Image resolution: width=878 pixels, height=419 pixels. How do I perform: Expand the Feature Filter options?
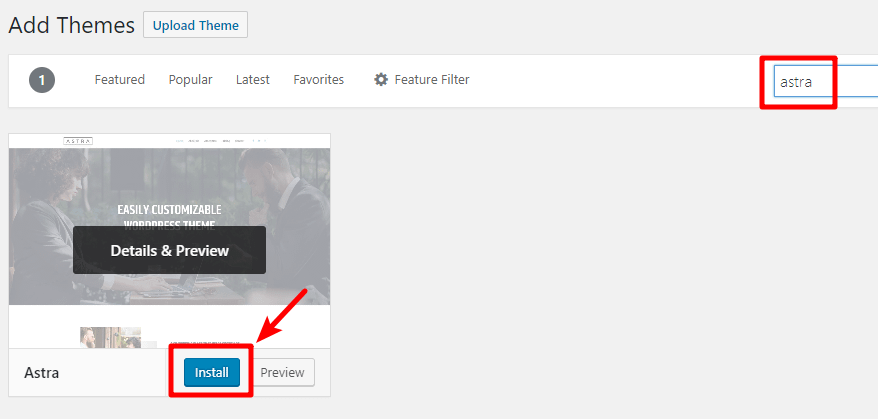click(422, 80)
